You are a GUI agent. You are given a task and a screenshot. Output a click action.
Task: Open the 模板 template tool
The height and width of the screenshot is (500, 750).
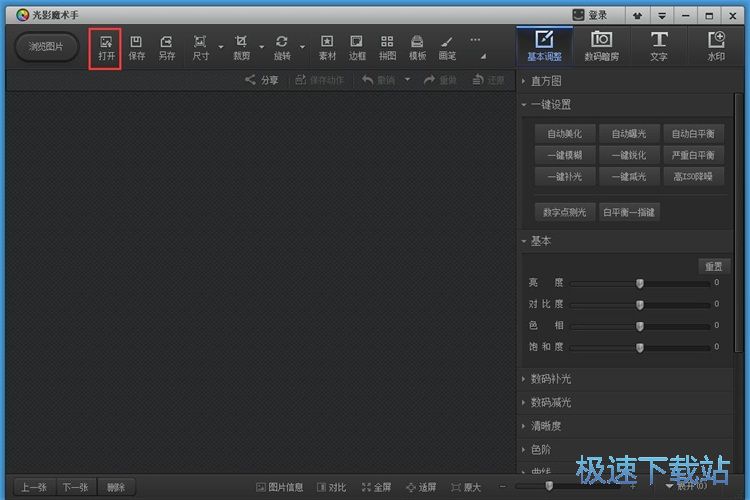pos(417,48)
